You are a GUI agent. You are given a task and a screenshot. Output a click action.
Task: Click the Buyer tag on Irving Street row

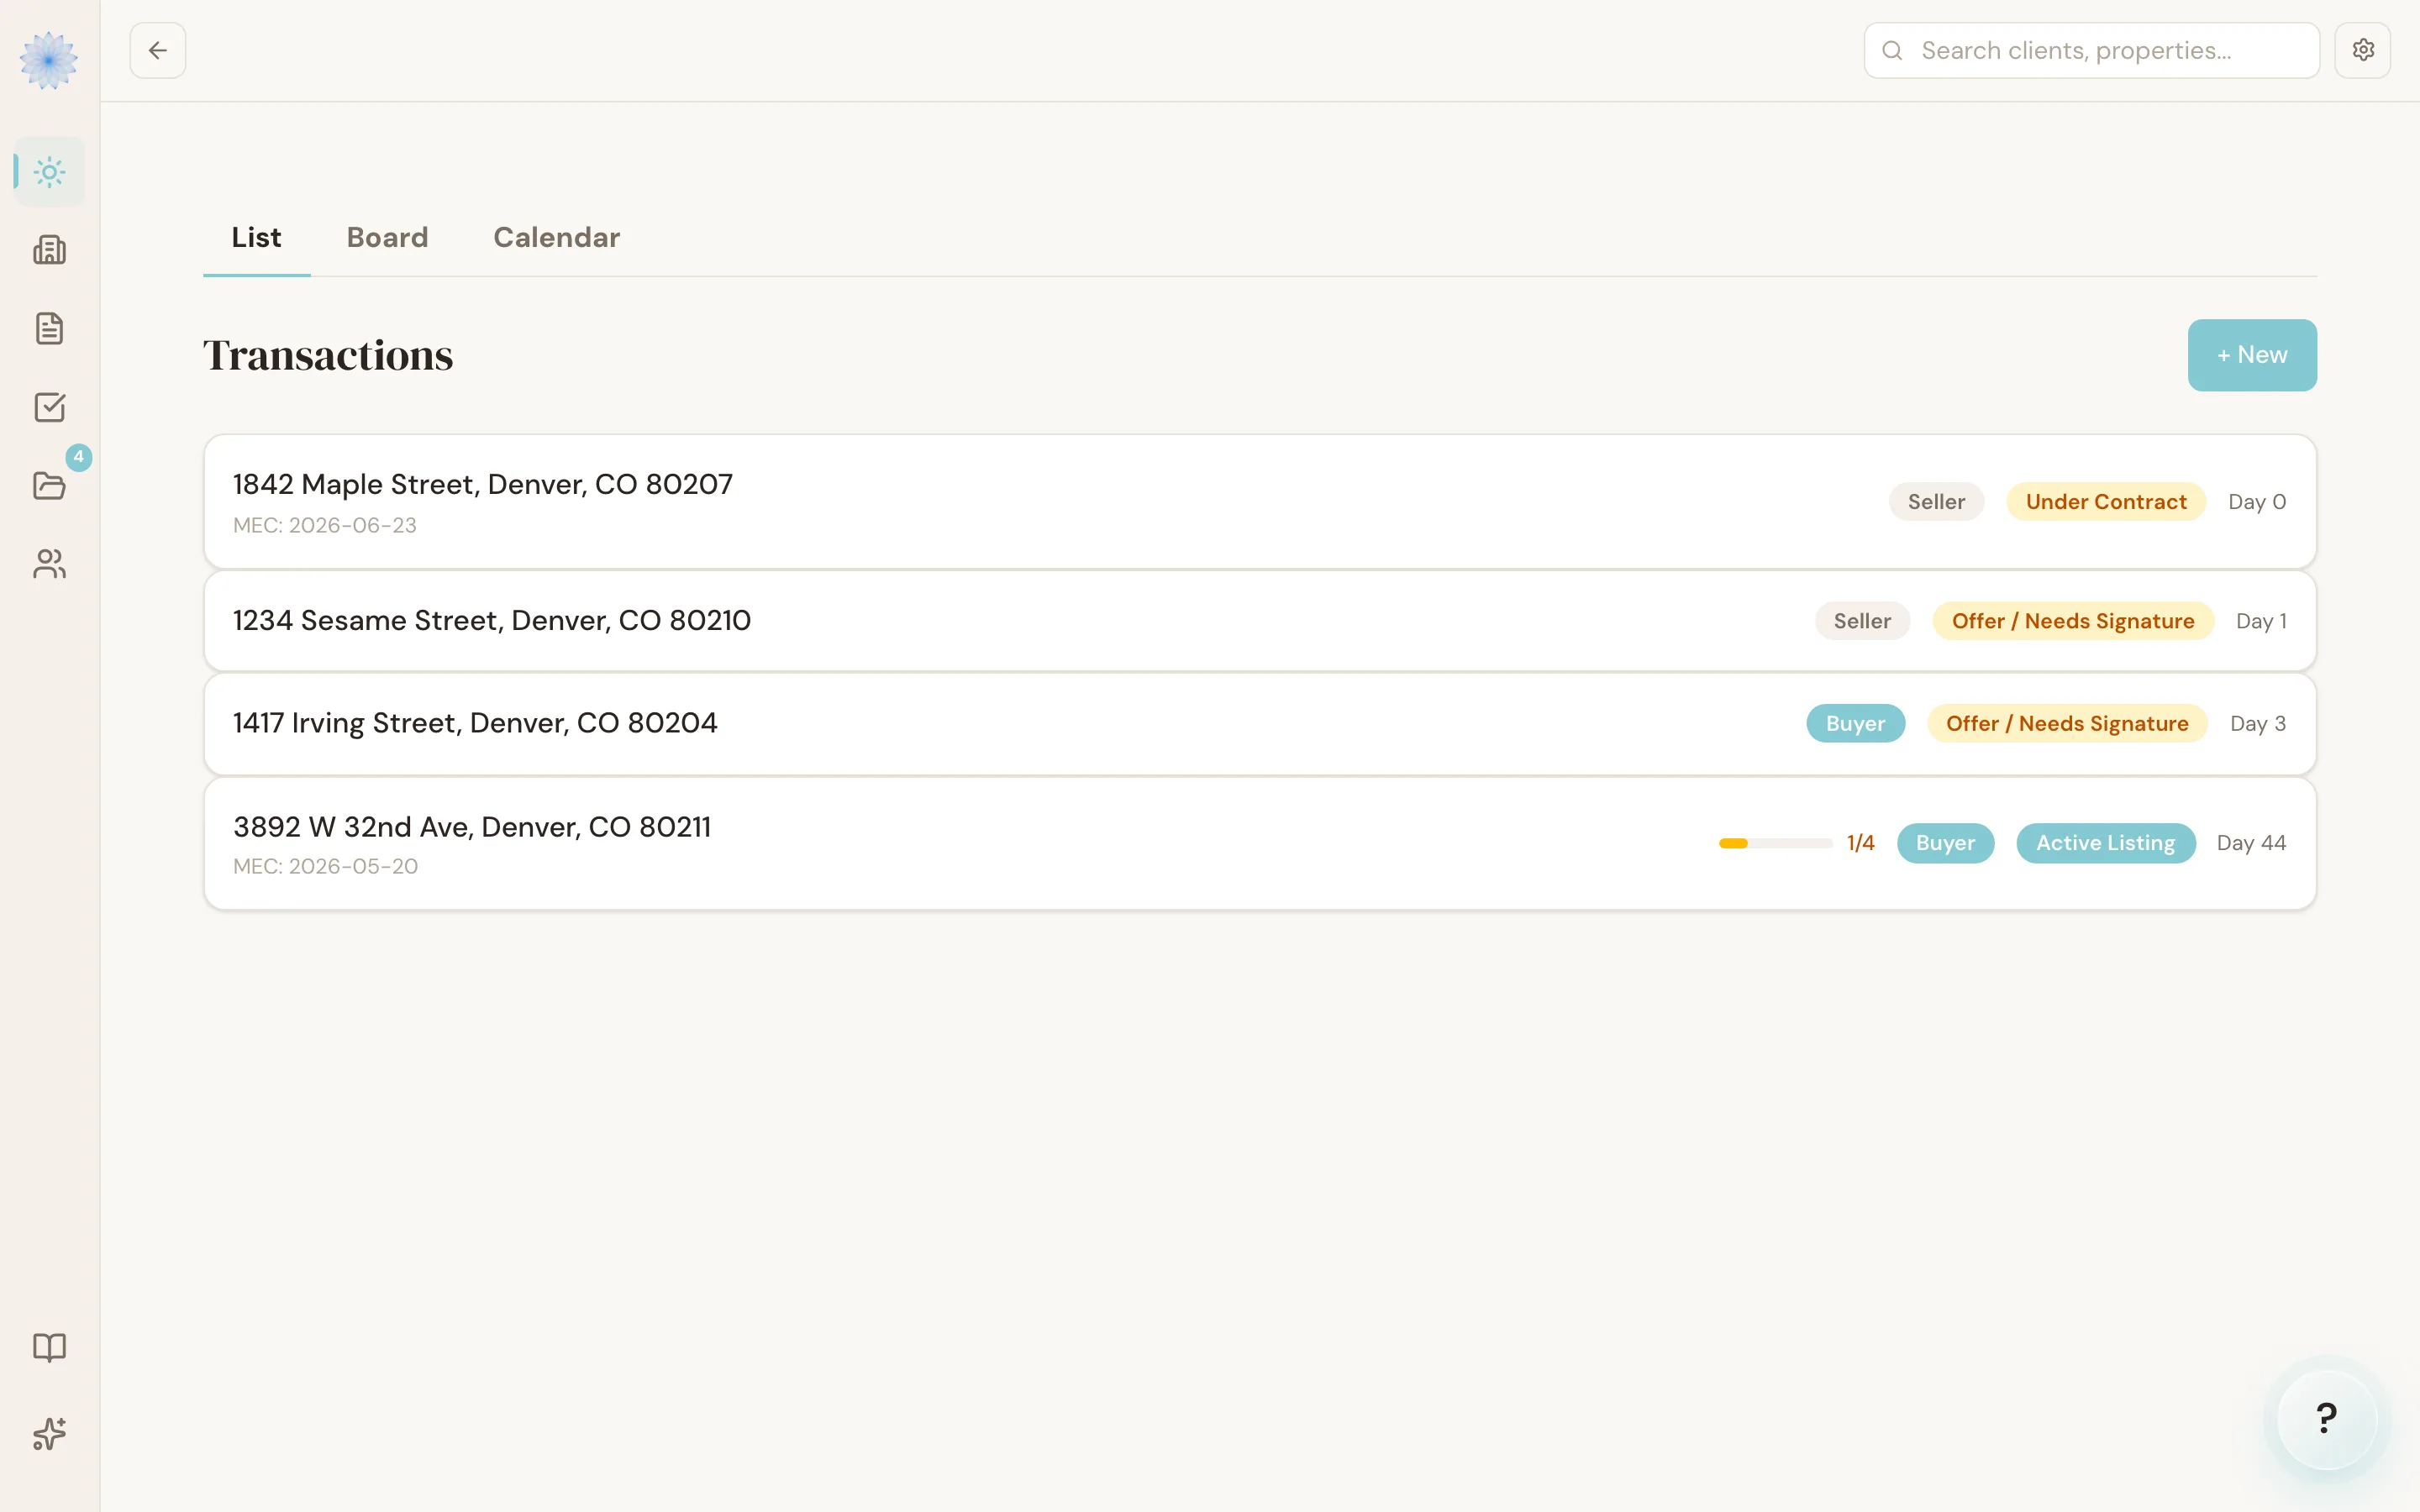click(1855, 724)
